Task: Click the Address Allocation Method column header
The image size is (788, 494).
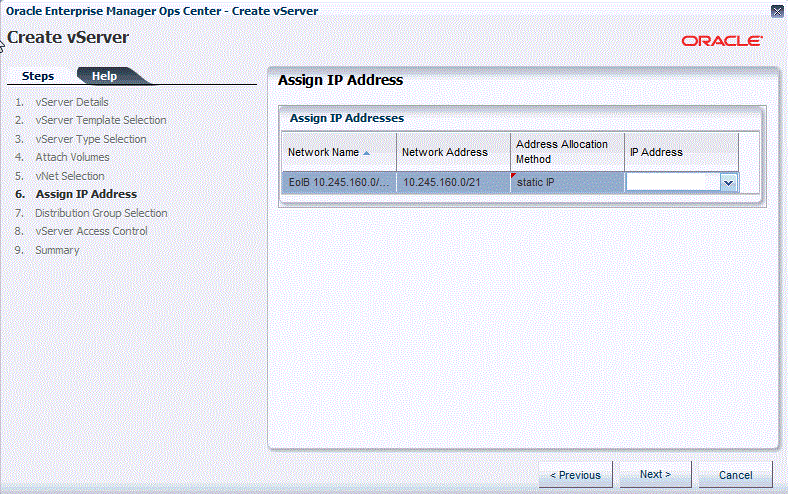Action: [567, 152]
